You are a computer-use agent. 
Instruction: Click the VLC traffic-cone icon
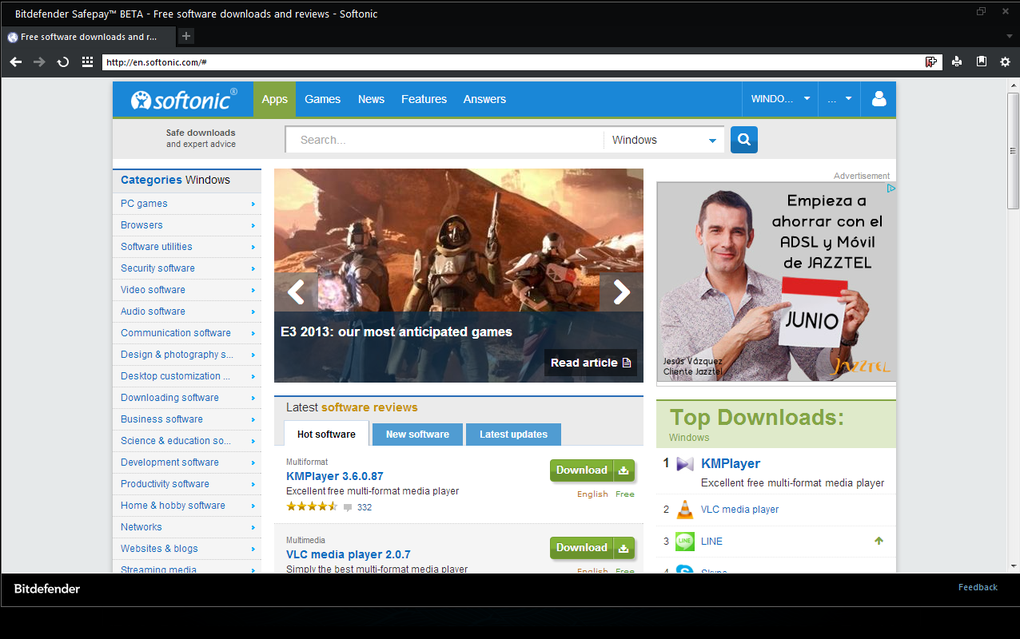684,509
